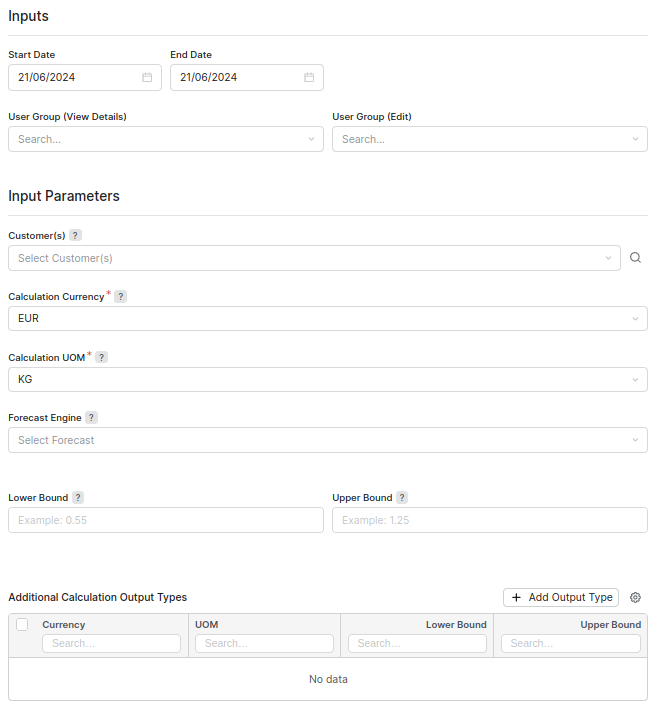Open the Select Forecast dropdown
The height and width of the screenshot is (716, 666).
327,440
